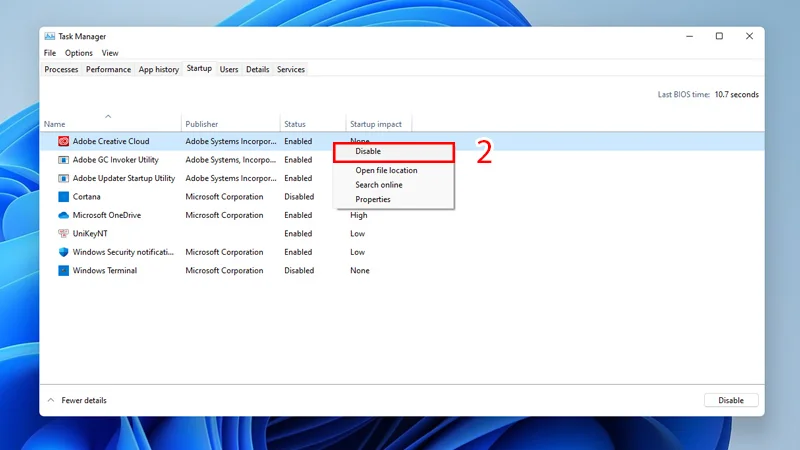Click Windows Terminal's None impact value

(360, 270)
